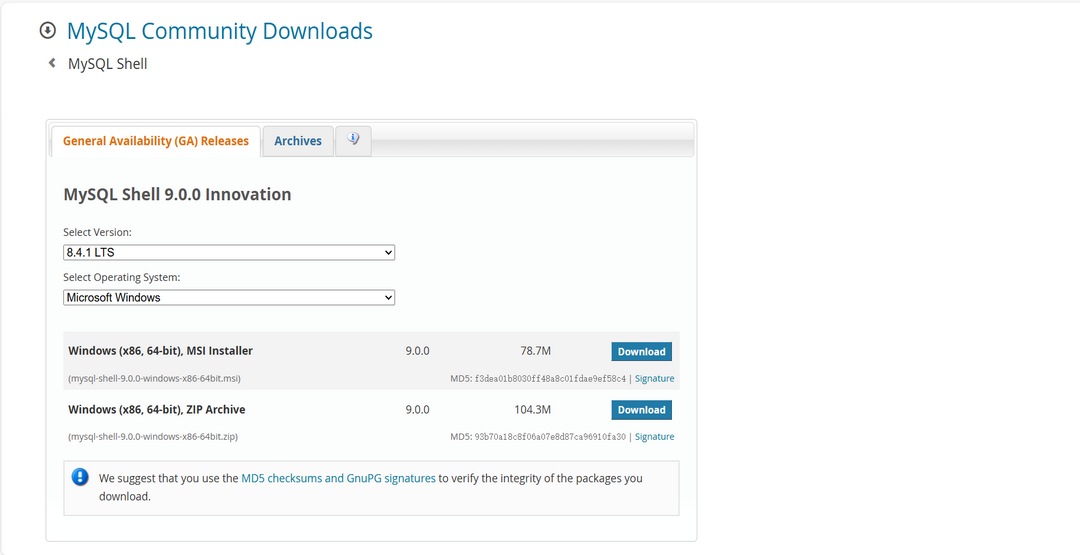
Task: Click the MySQL Shell 9.0.0 Innovation heading
Action: (x=177, y=194)
